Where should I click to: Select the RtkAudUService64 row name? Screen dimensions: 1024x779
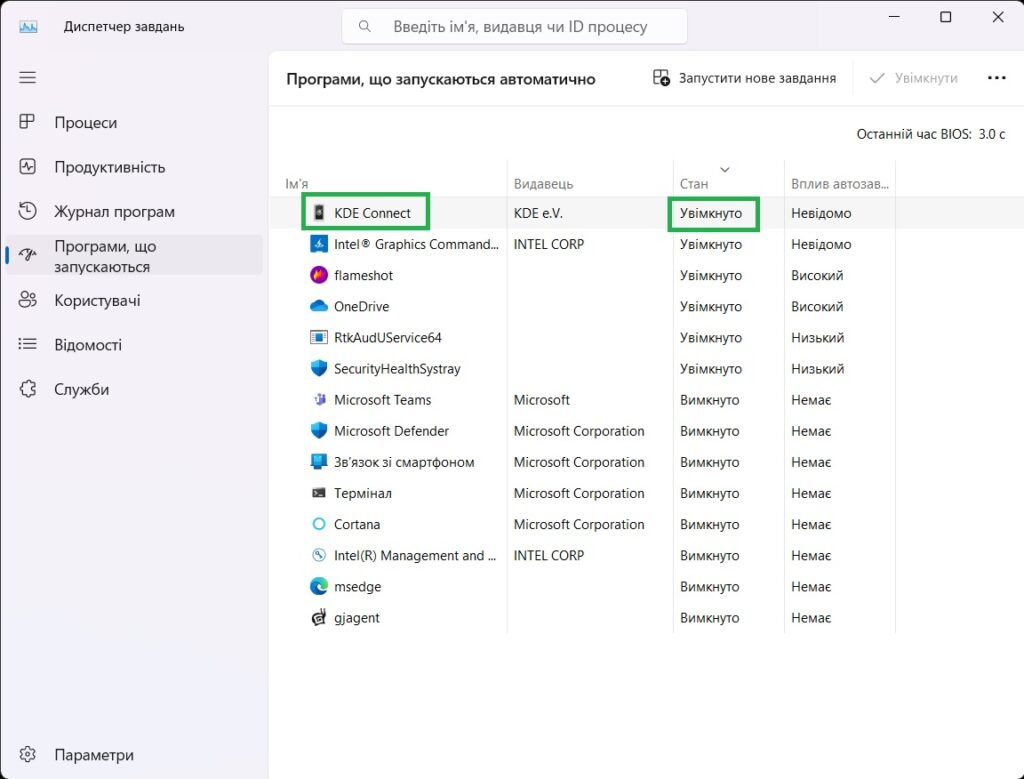tap(388, 338)
